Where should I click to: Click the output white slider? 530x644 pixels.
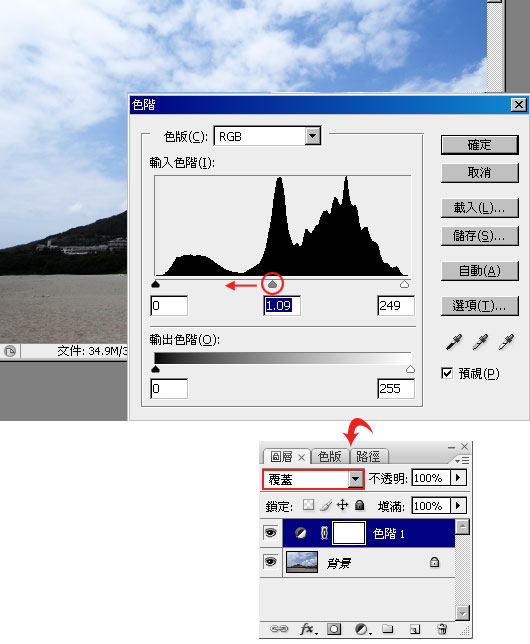coord(410,369)
